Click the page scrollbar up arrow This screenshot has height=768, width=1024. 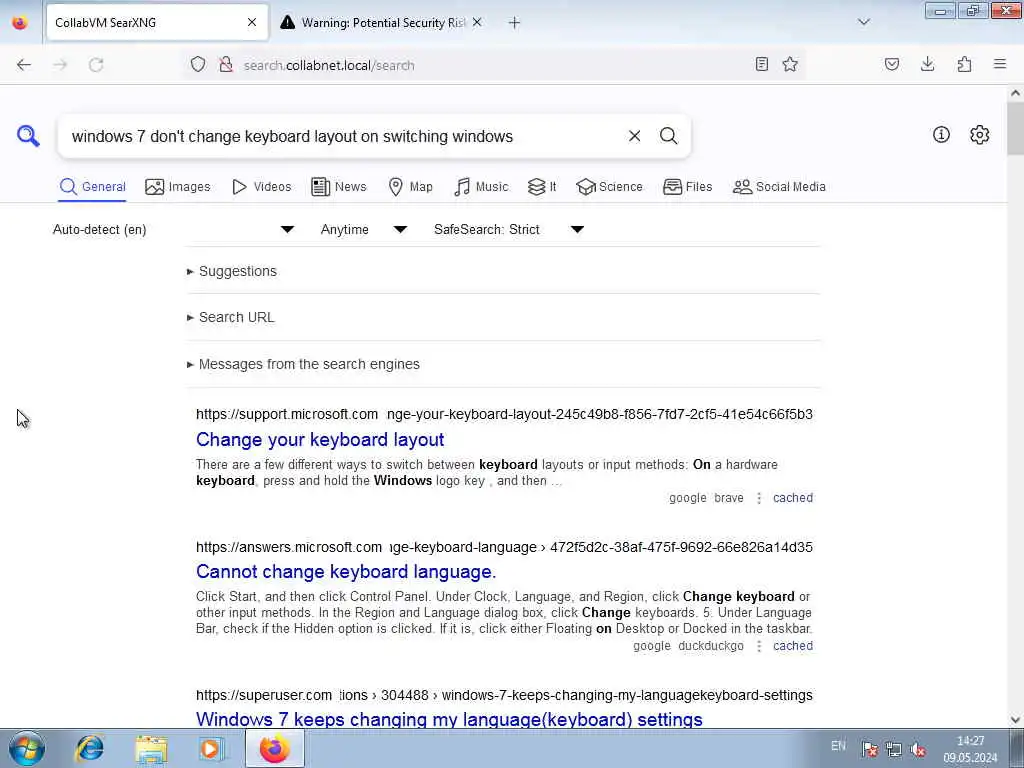pyautogui.click(x=1016, y=93)
